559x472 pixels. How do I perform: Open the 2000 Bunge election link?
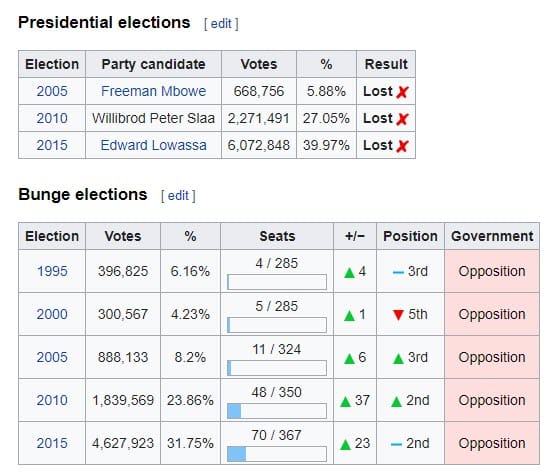pyautogui.click(x=52, y=314)
